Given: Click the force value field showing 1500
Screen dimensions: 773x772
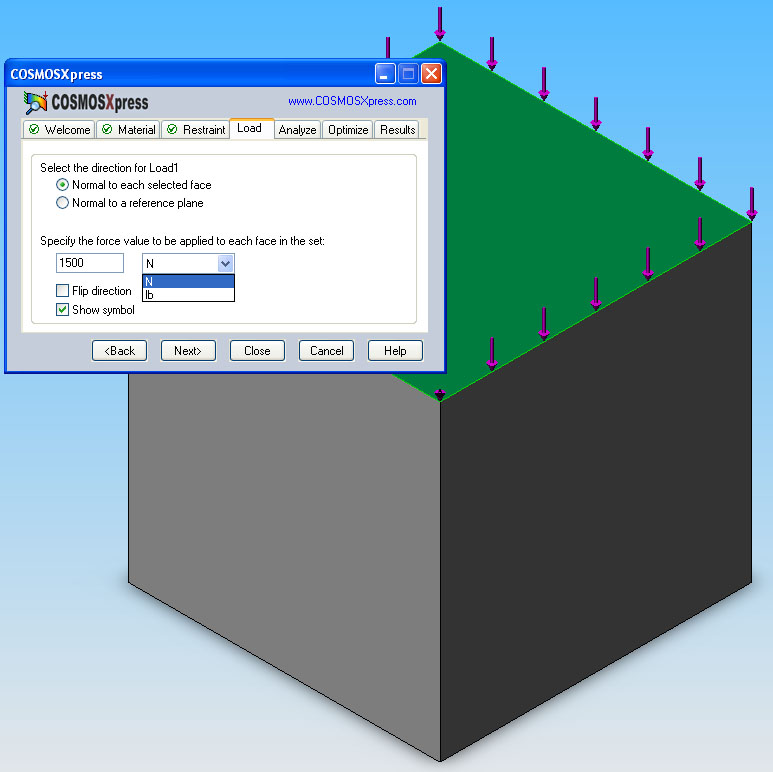Looking at the screenshot, I should tap(90, 263).
